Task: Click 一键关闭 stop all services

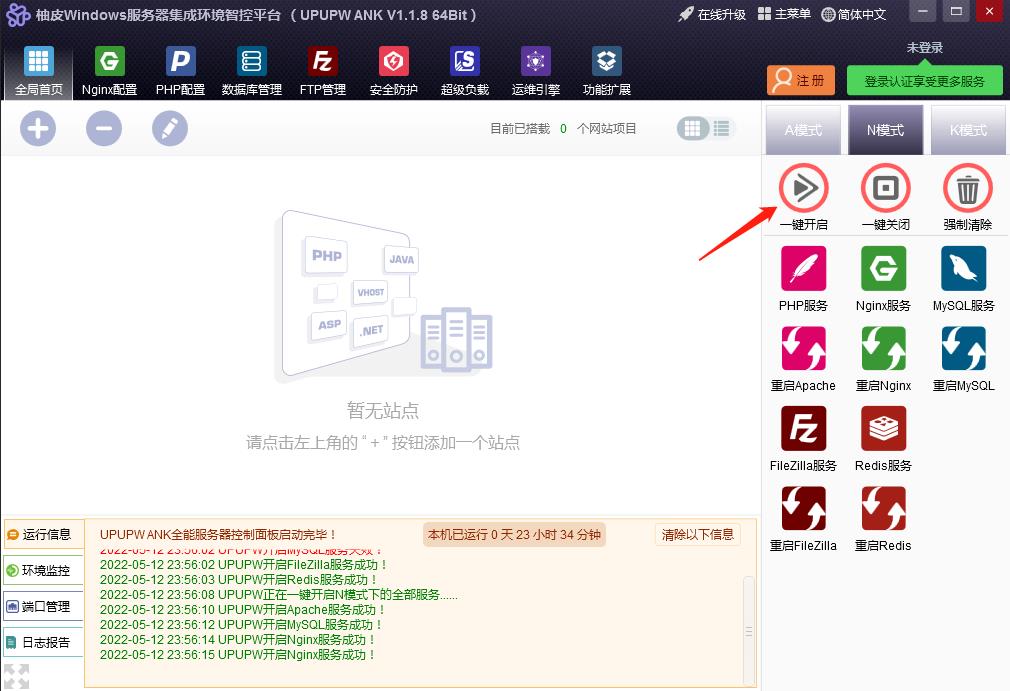Action: point(886,188)
